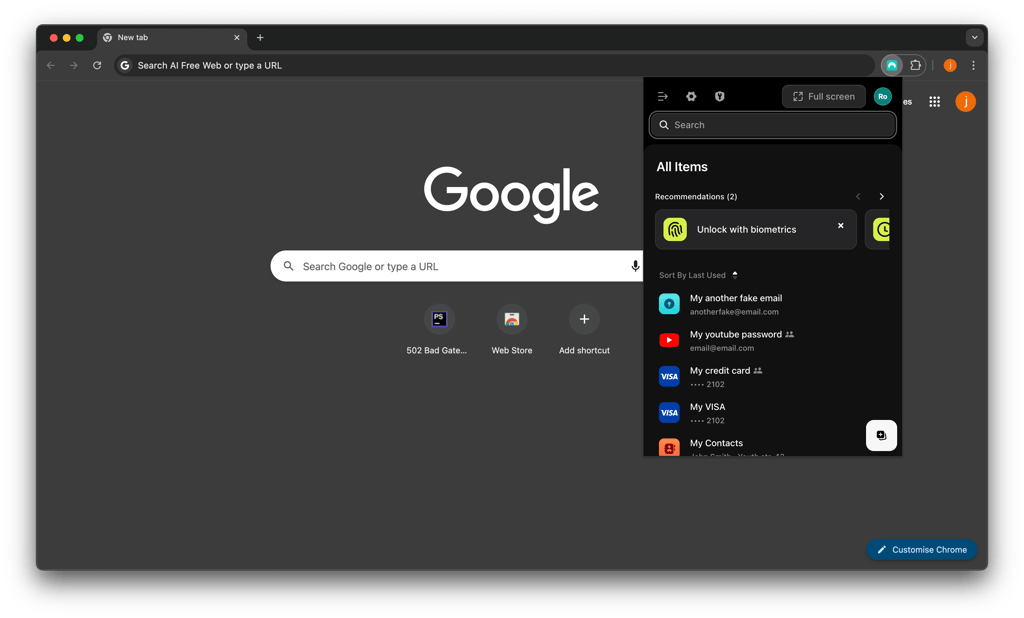Click the address bar
This screenshot has height=618, width=1024.
point(494,65)
